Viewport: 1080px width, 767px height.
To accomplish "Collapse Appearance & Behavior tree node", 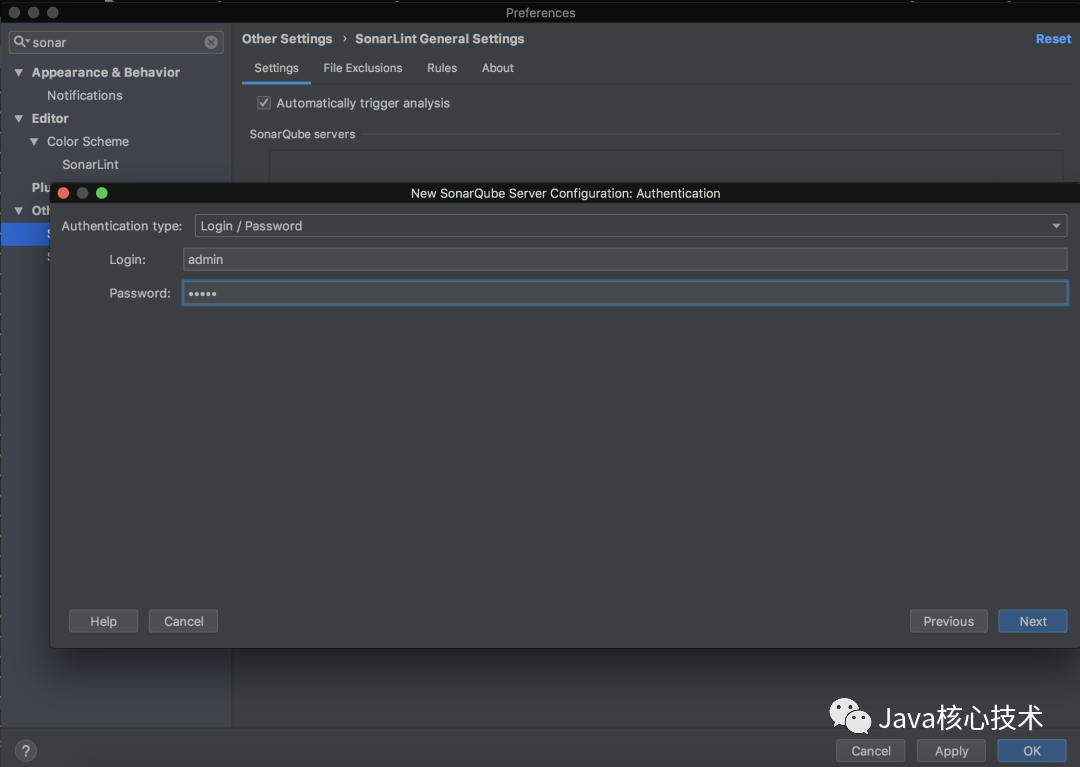I will tap(19, 72).
